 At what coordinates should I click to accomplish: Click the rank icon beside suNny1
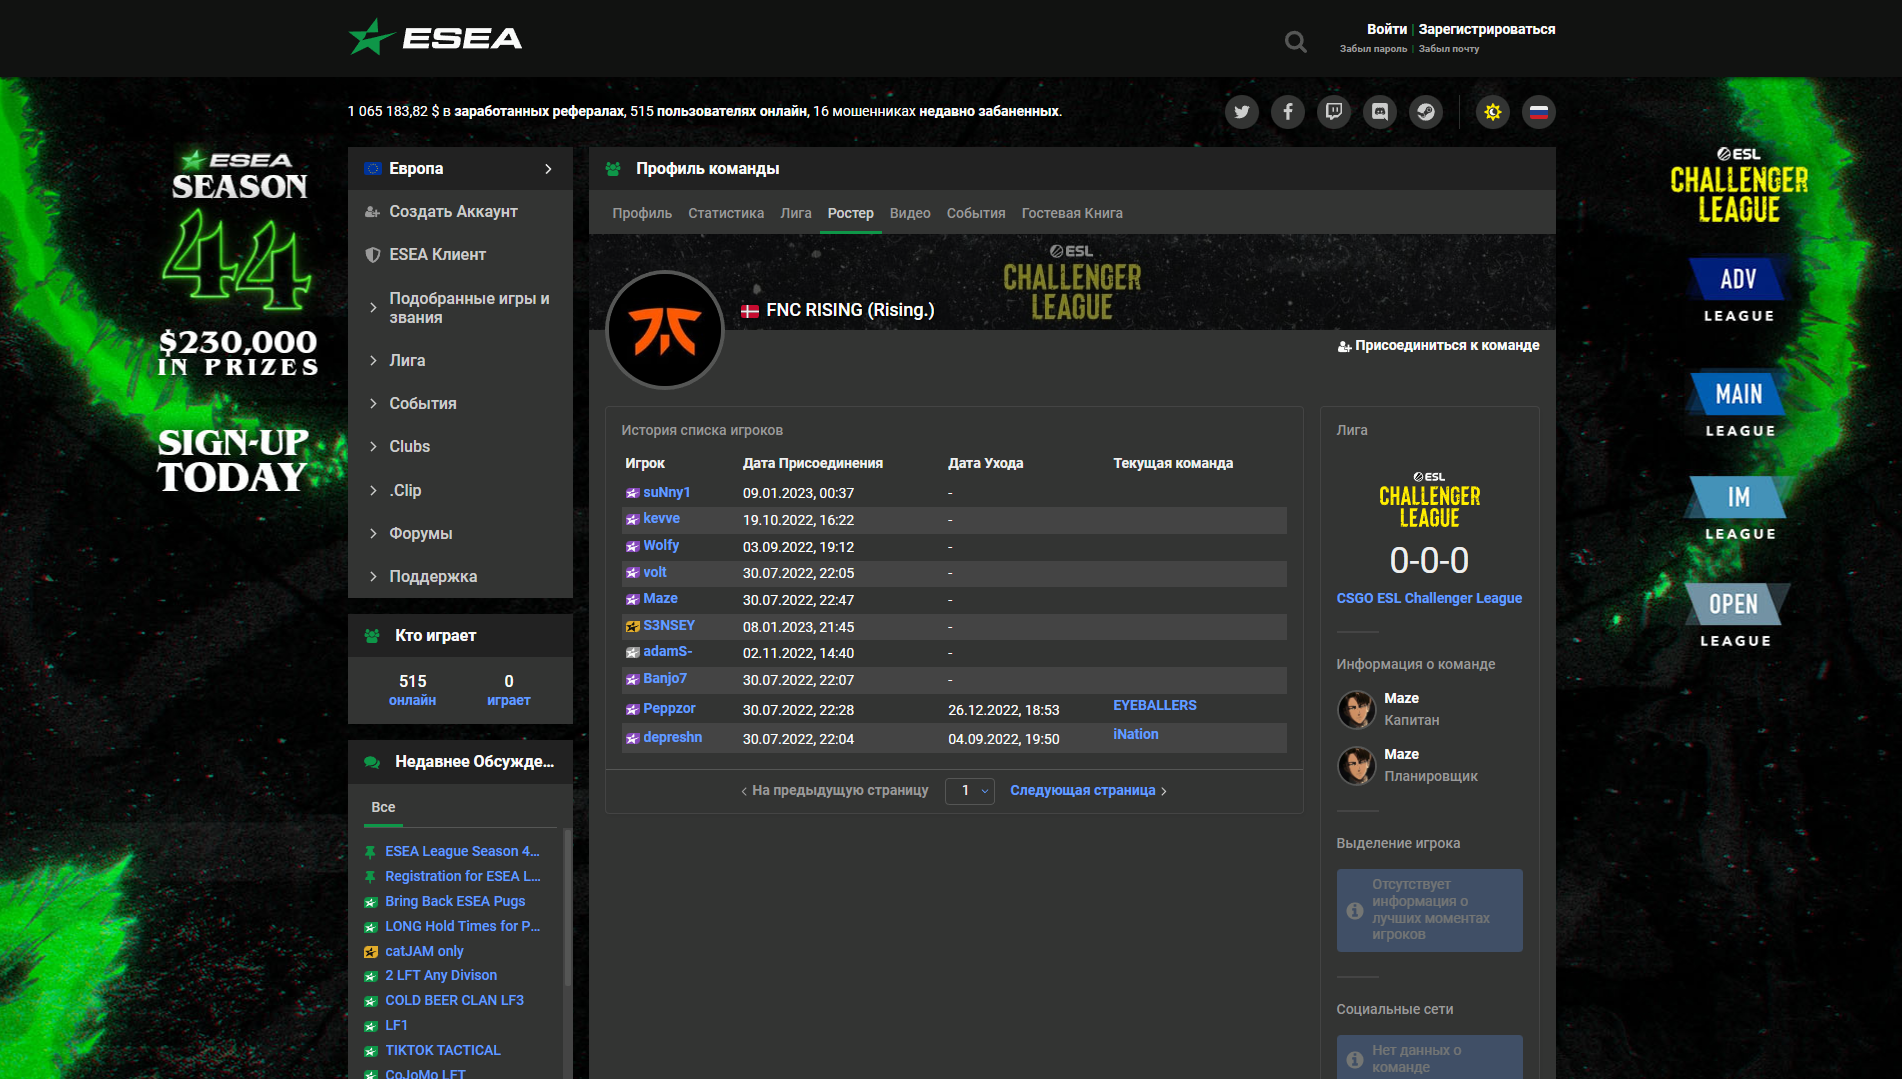pos(632,493)
